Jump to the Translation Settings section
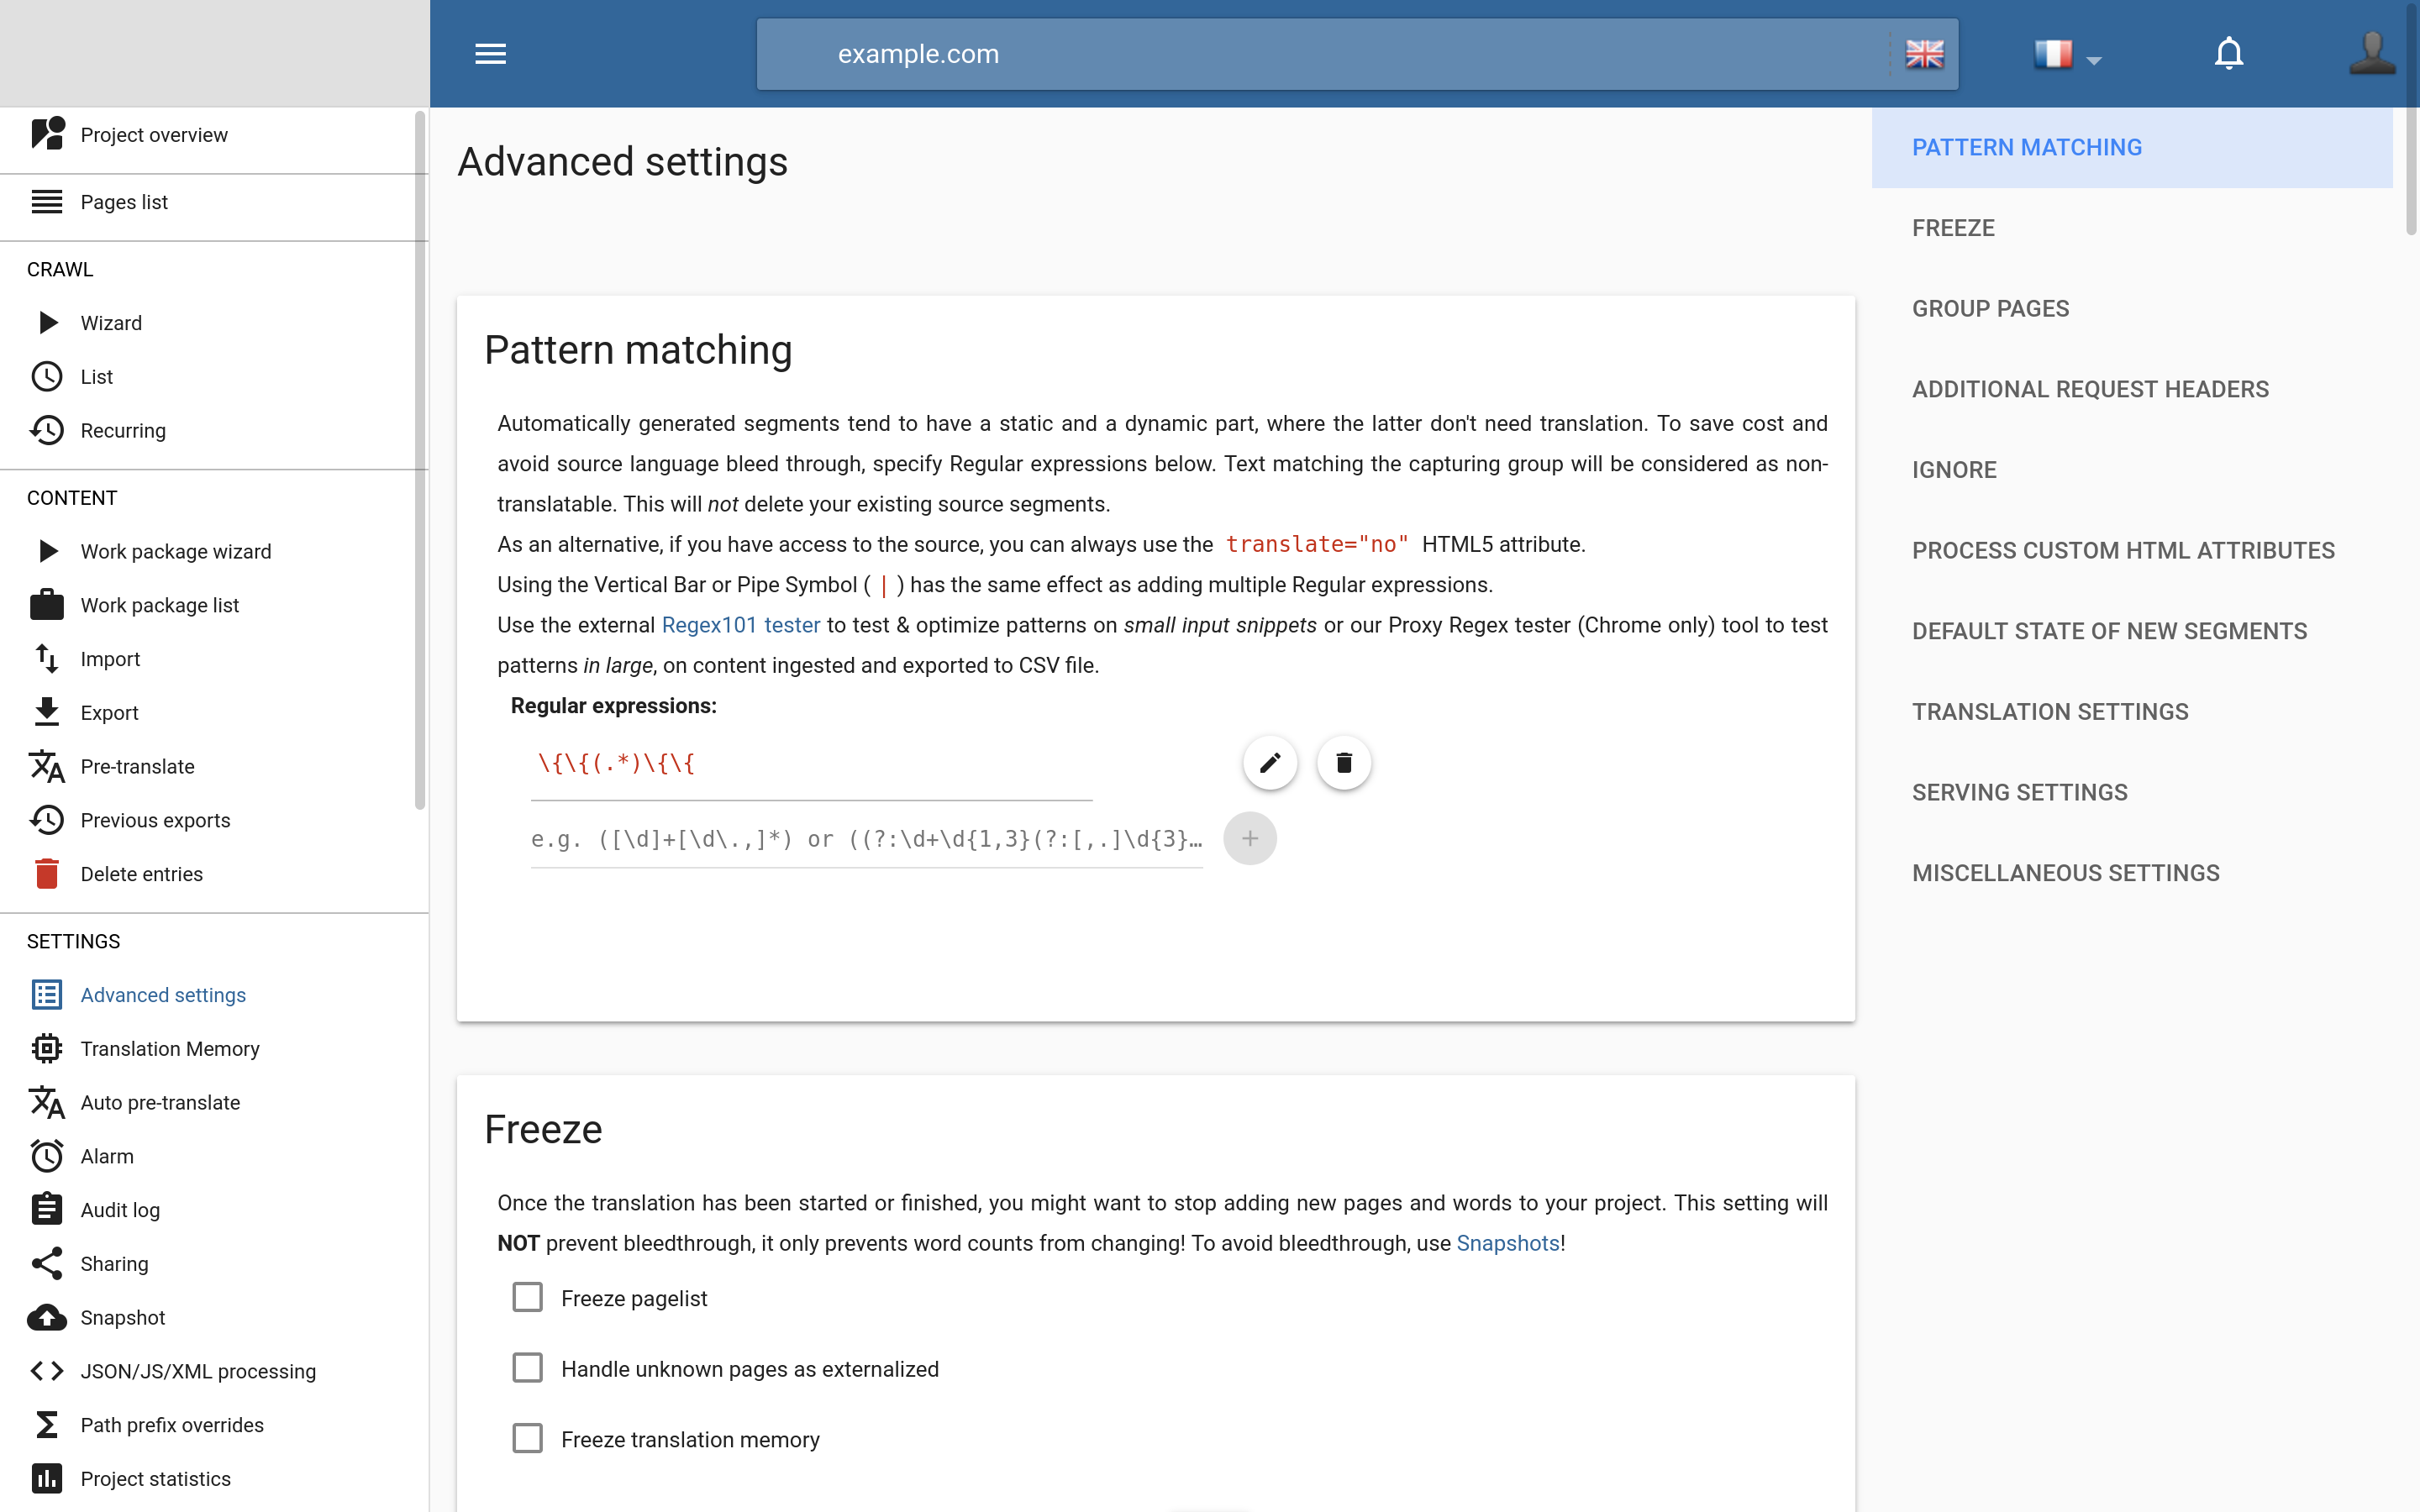 (2050, 711)
